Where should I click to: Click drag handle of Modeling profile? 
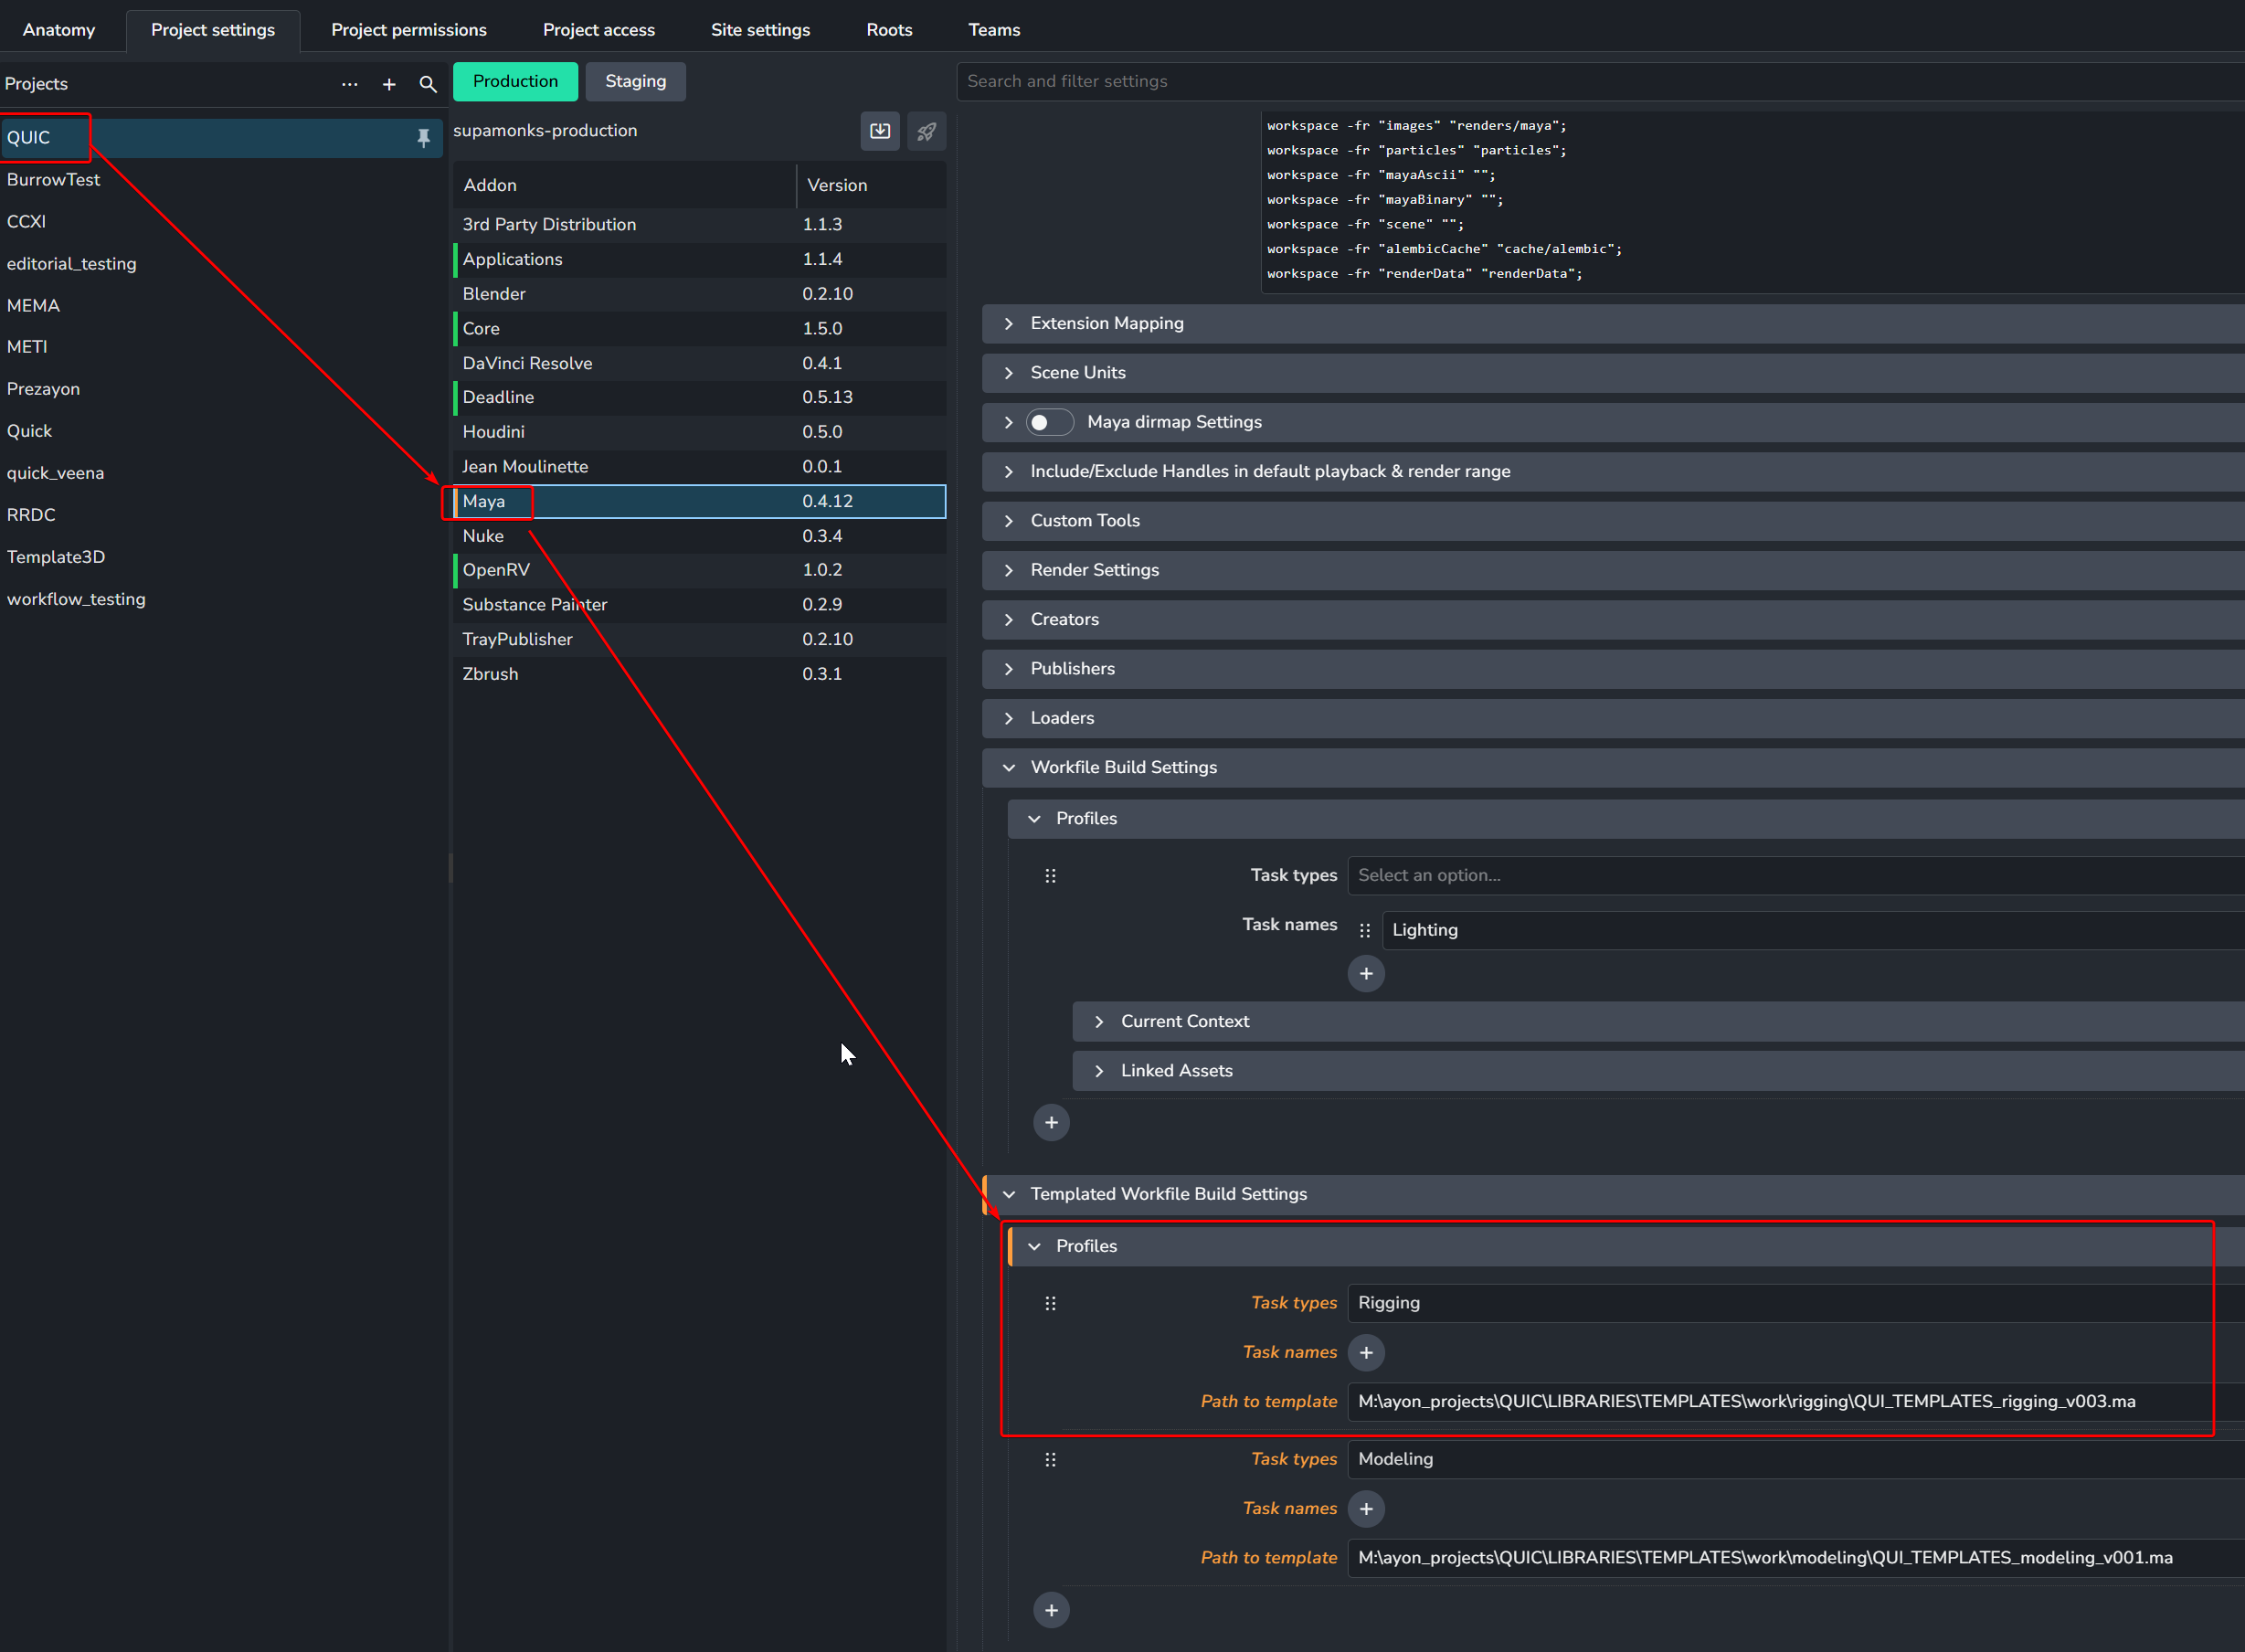pyautogui.click(x=1050, y=1459)
